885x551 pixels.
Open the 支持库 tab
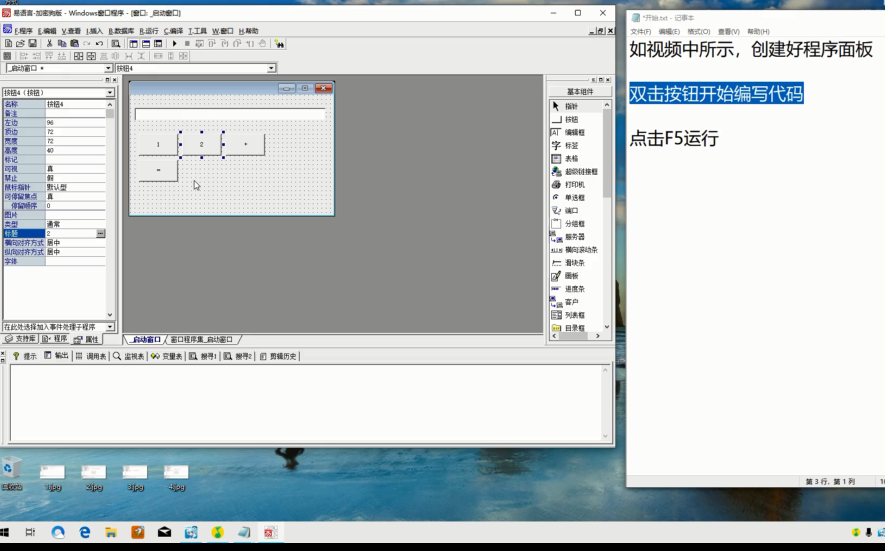pyautogui.click(x=22, y=339)
